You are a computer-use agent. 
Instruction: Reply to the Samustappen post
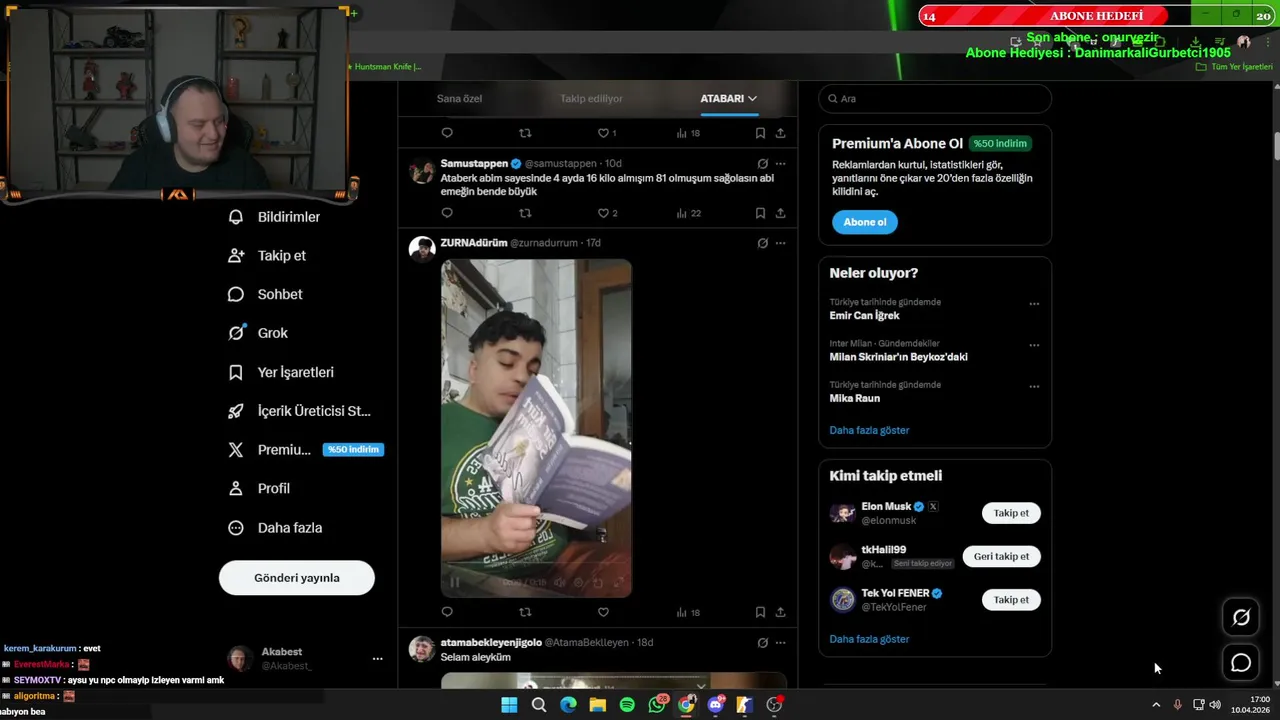(447, 213)
